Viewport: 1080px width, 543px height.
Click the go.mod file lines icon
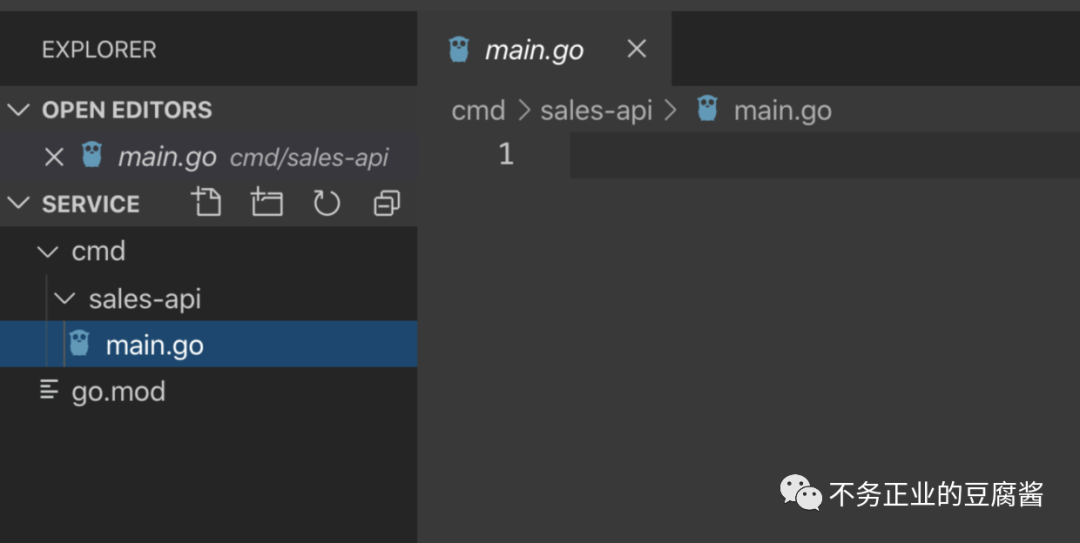point(49,390)
